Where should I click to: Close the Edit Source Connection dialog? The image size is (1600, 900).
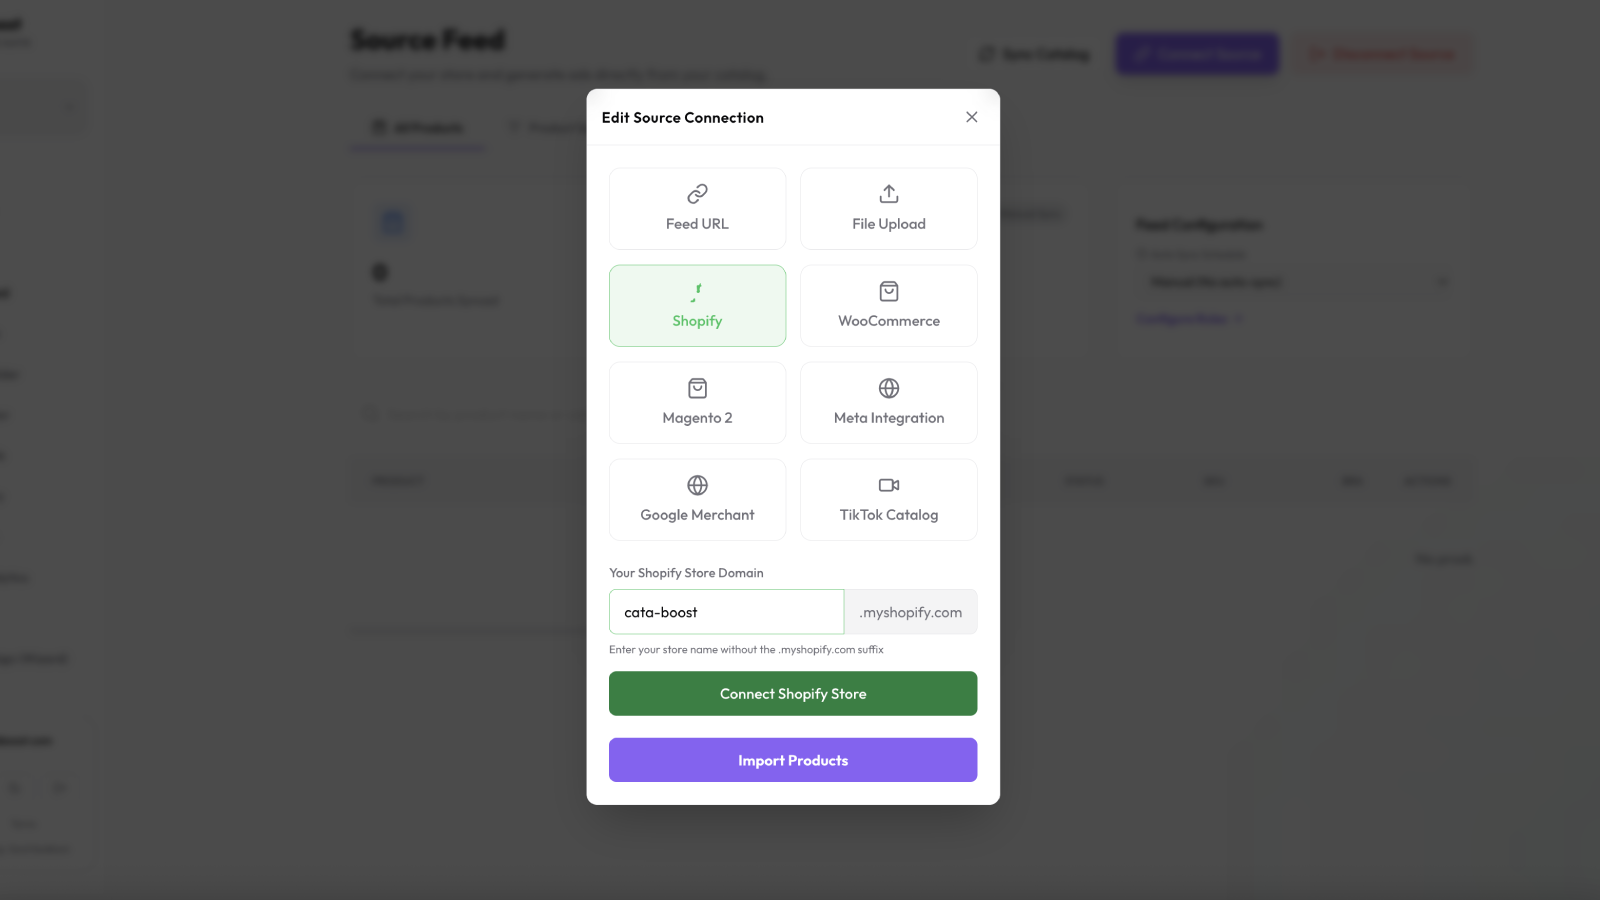(x=971, y=117)
